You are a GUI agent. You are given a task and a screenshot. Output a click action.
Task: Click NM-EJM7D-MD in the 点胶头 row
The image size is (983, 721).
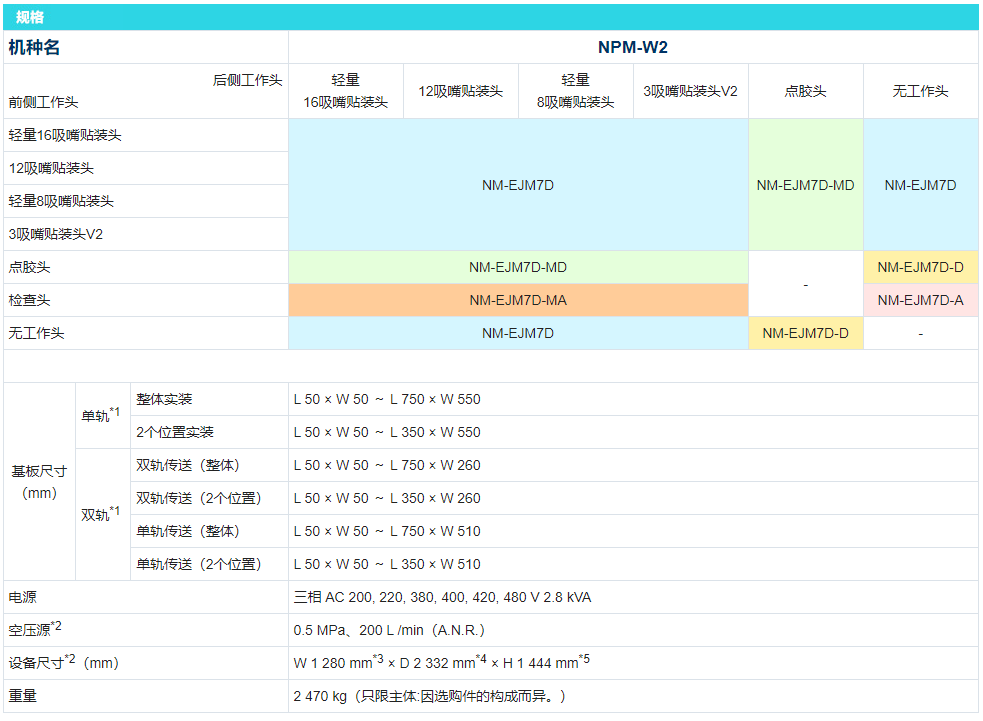point(518,267)
